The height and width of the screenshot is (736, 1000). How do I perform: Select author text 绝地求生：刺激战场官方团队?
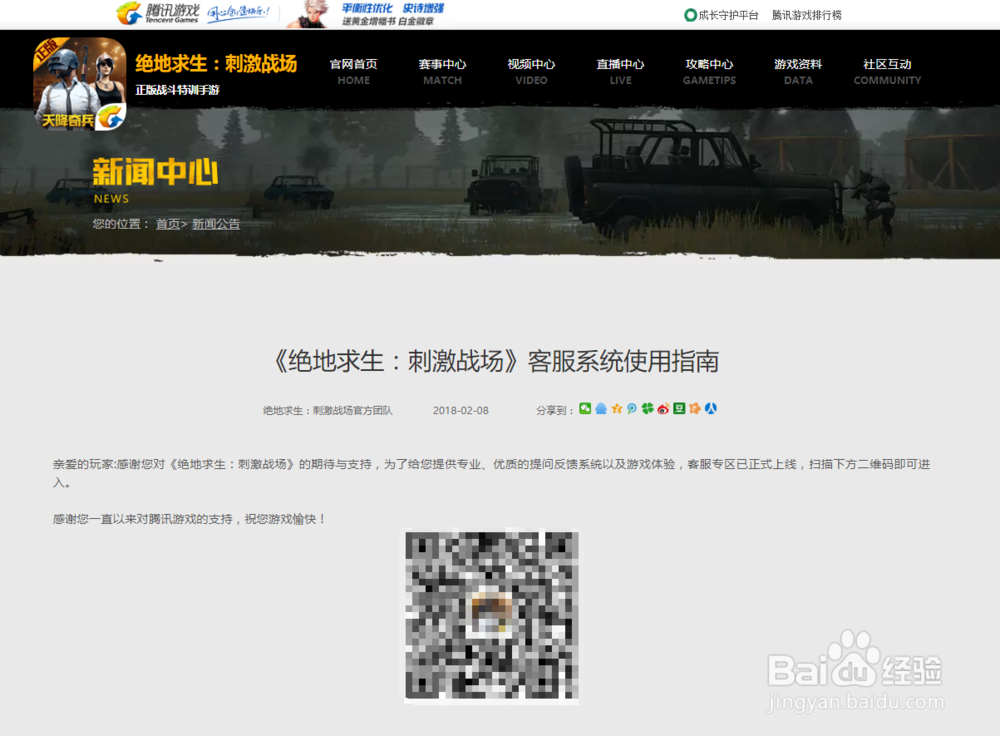328,411
